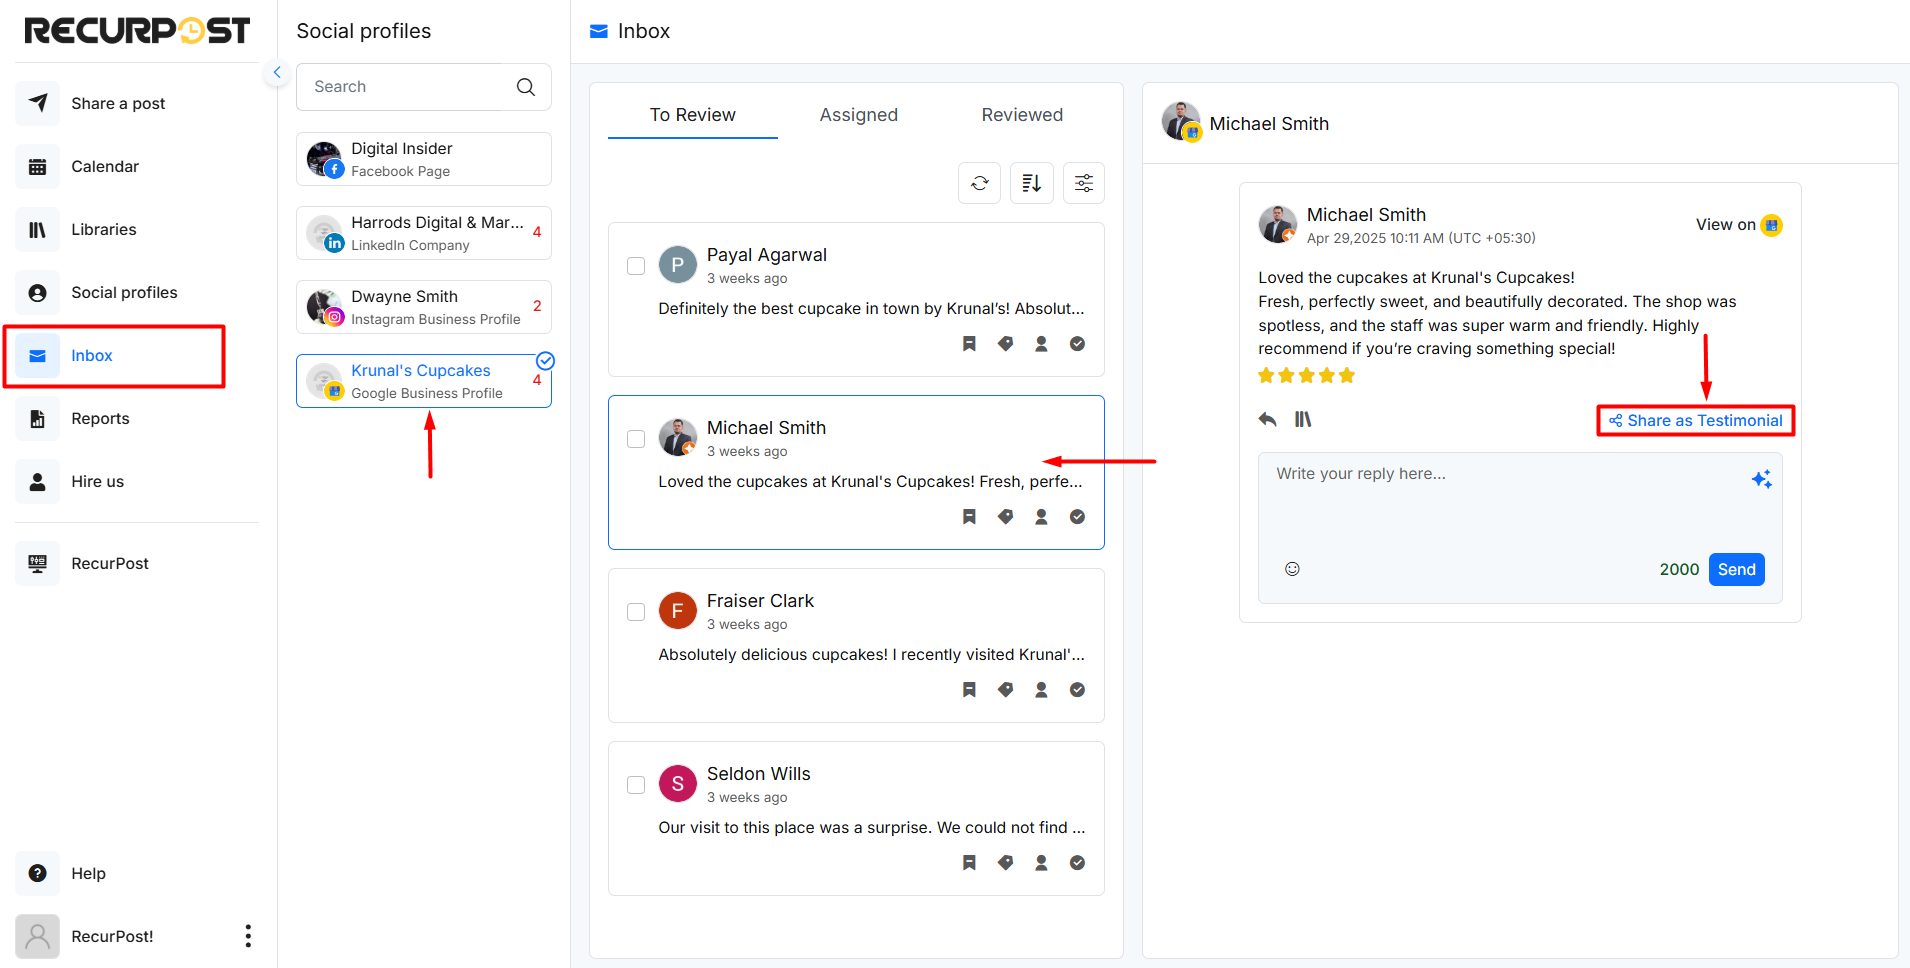The image size is (1910, 968).
Task: Tag Fraiser Clark's review
Action: coord(1005,690)
